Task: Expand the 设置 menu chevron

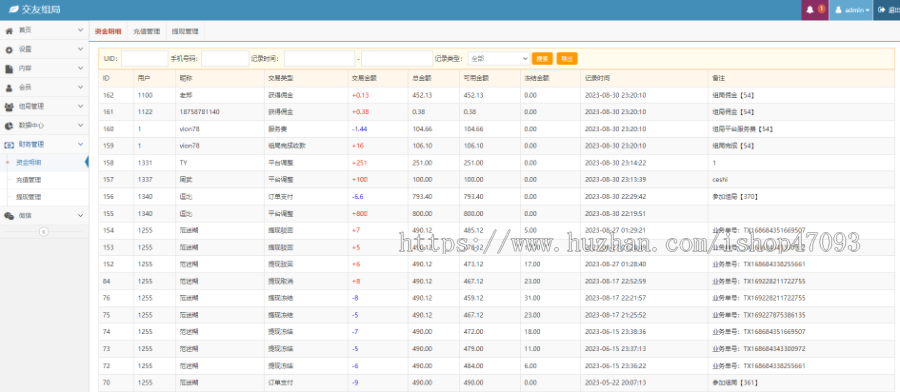Action: (80, 49)
